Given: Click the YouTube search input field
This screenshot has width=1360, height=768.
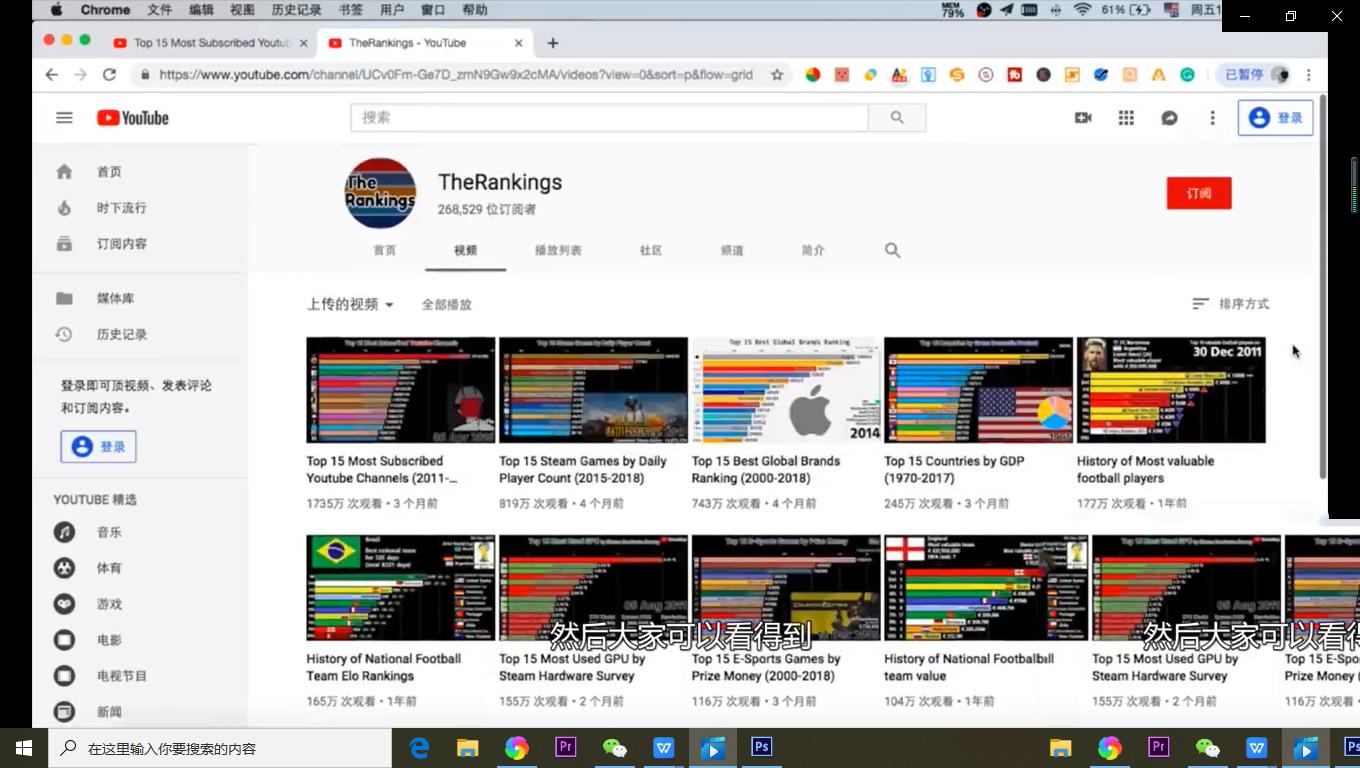Looking at the screenshot, I should pos(609,118).
